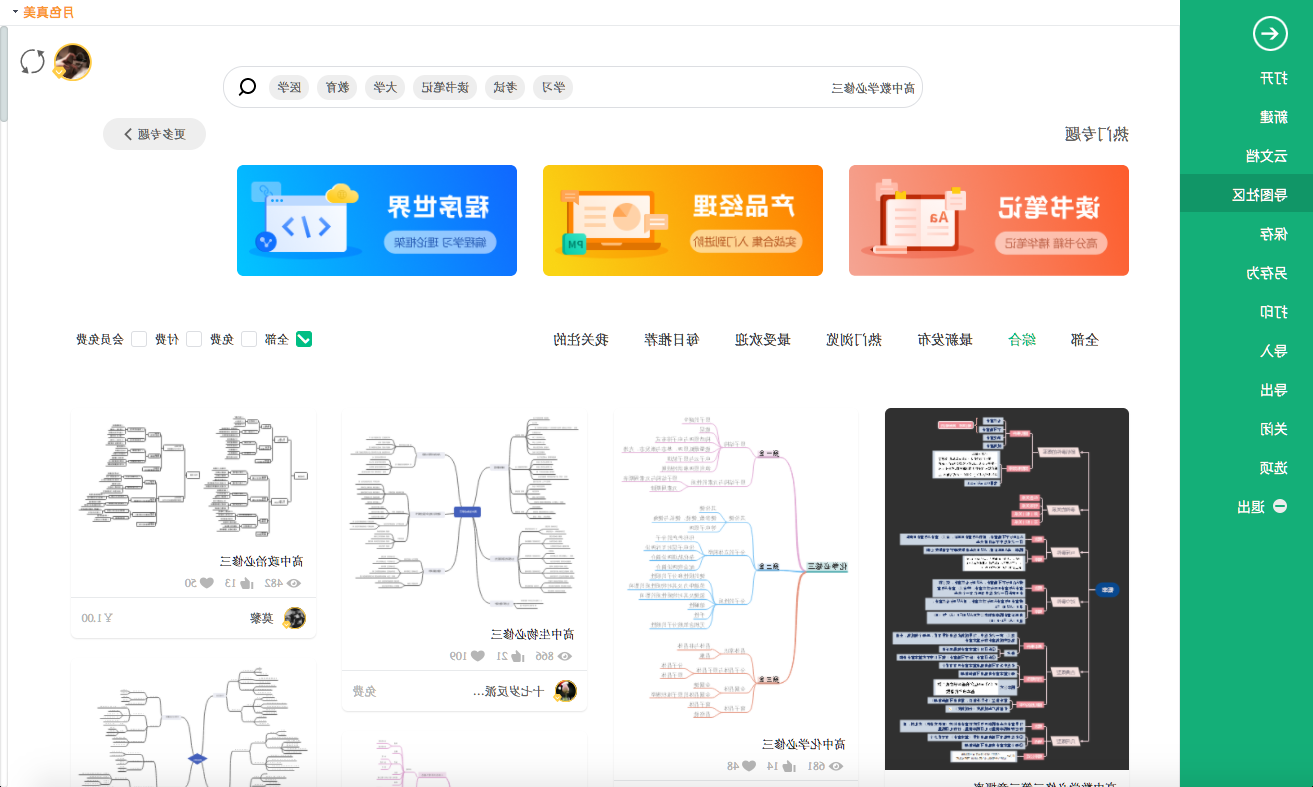Click the heart icon on 高中生物必修三 card
The width and height of the screenshot is (1313, 787).
[x=478, y=656]
